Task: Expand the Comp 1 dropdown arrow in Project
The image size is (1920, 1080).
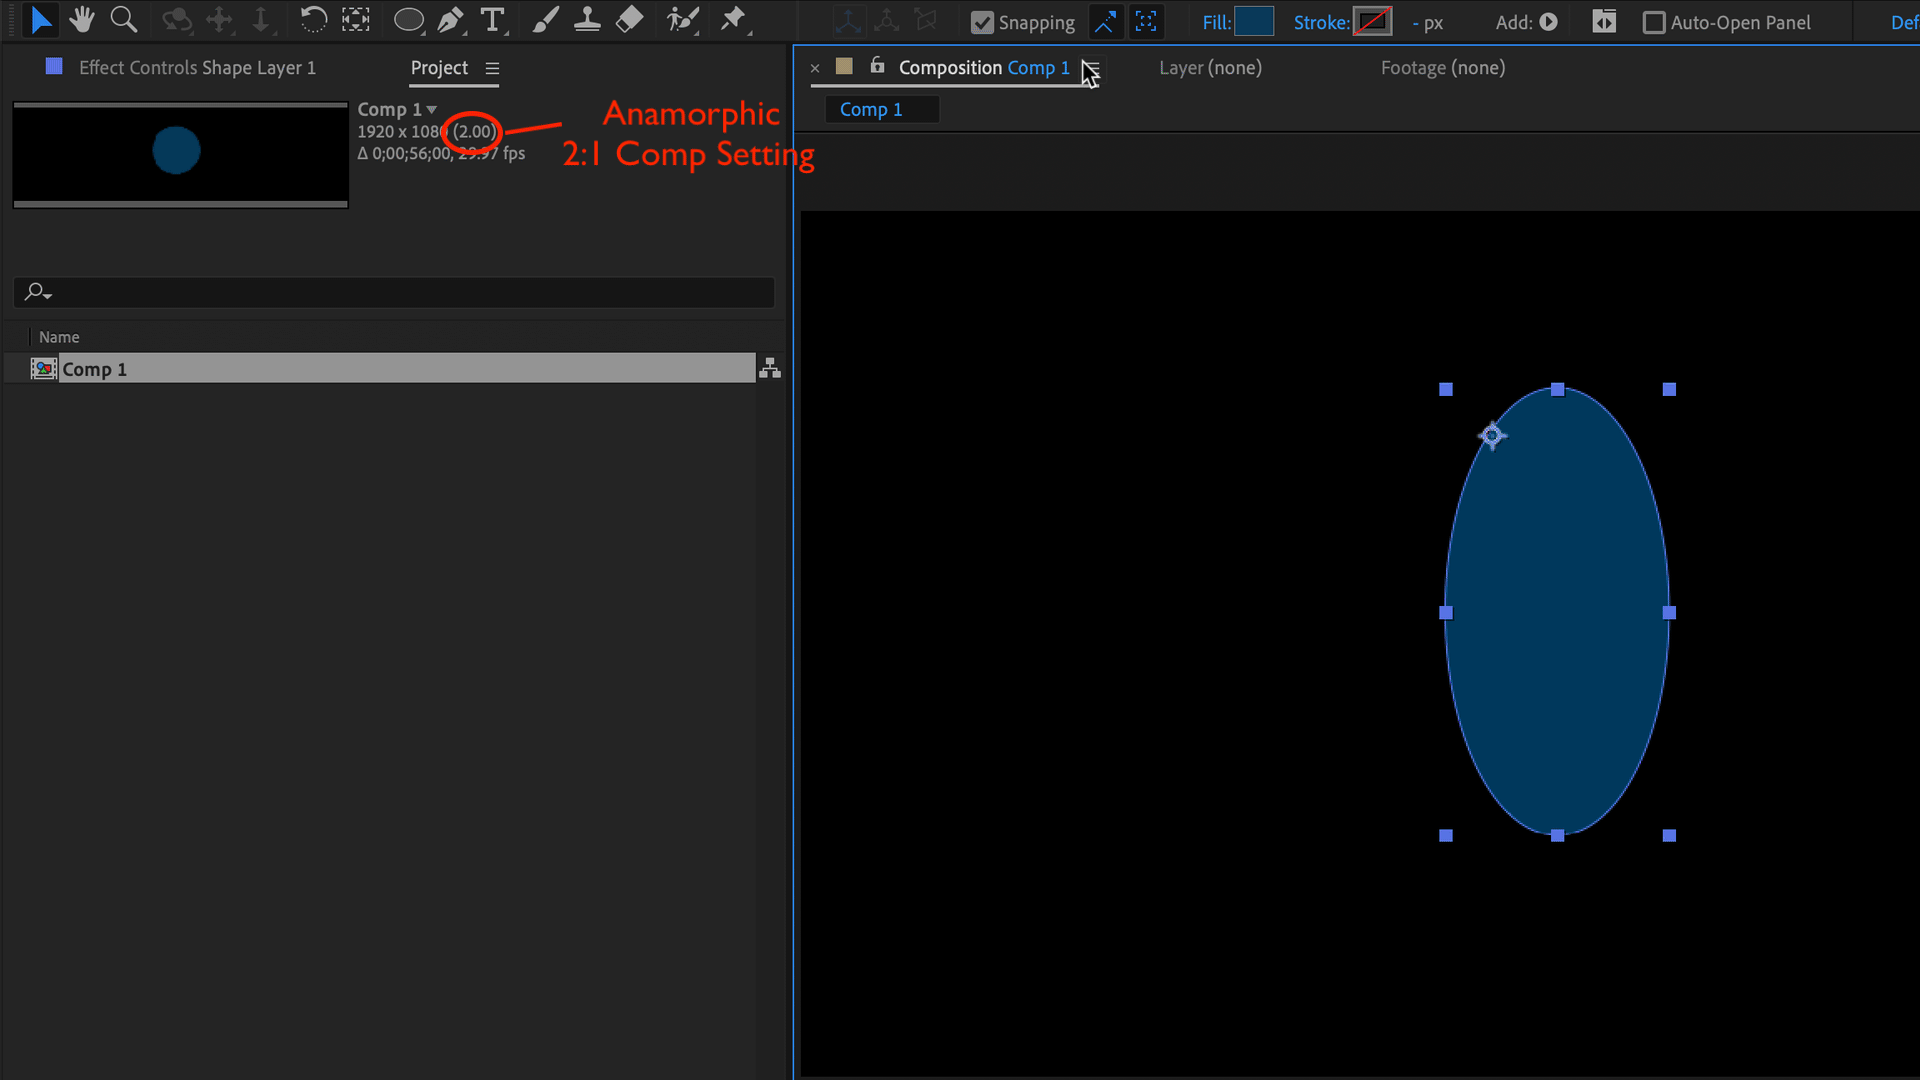Action: (x=432, y=109)
